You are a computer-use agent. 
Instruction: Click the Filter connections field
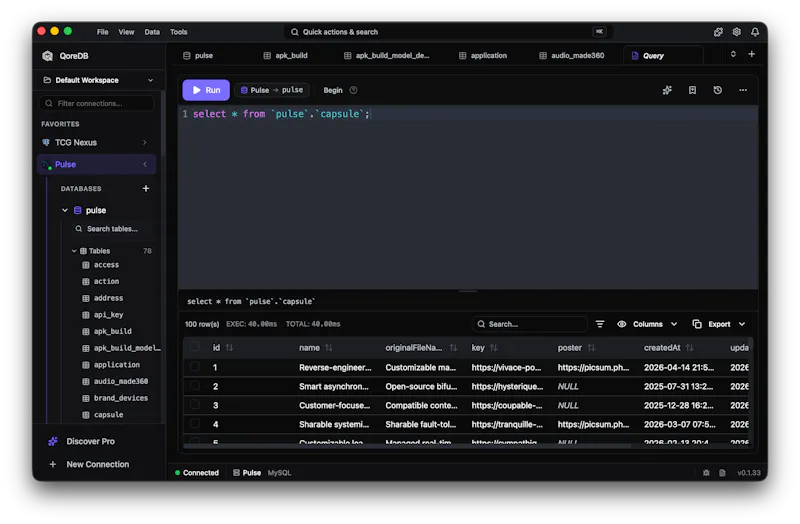coord(97,104)
